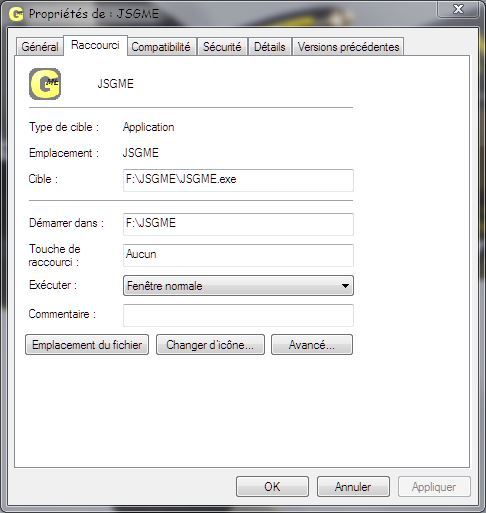Click the large JSGME shortcut icon
486x513 pixels.
point(45,84)
